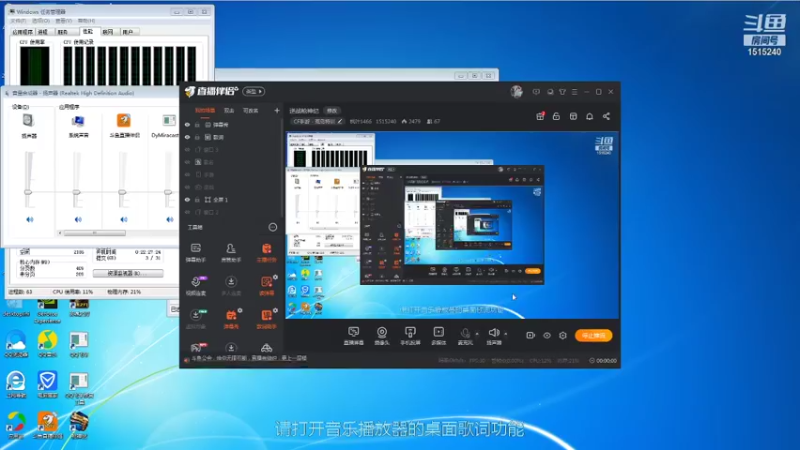The width and height of the screenshot is (800, 450).
Task: Click the preview eye icon near settings gear
Action: pyautogui.click(x=546, y=336)
